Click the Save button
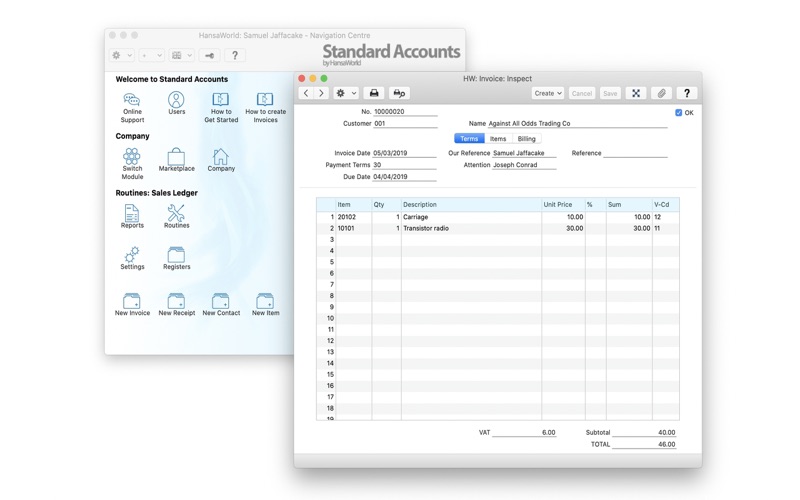Screen dimensions: 800x500 [x=610, y=93]
